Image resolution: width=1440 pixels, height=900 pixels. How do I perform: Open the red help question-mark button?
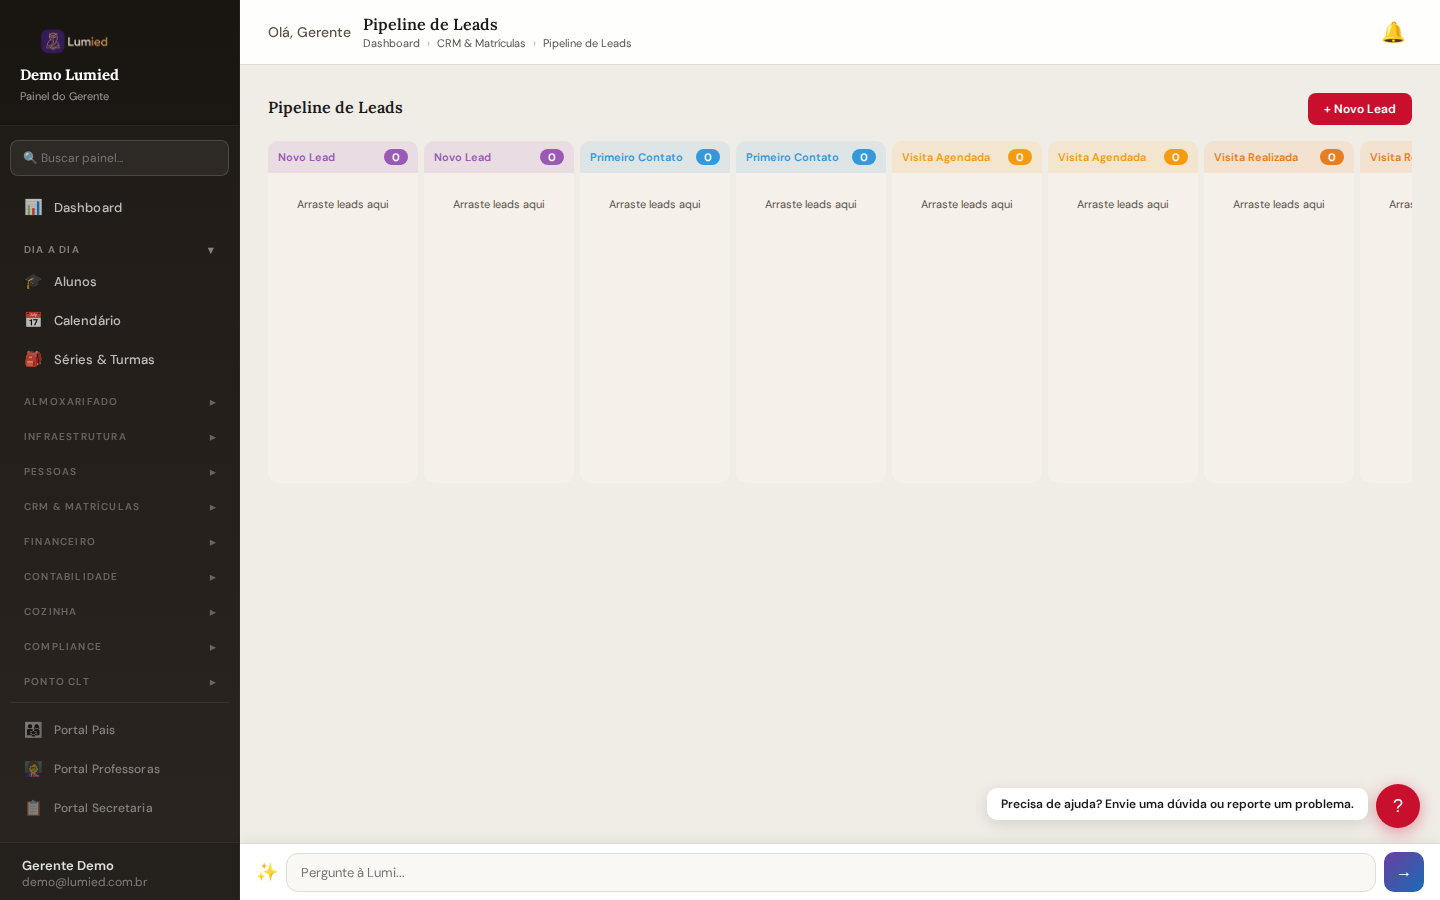pos(1397,806)
